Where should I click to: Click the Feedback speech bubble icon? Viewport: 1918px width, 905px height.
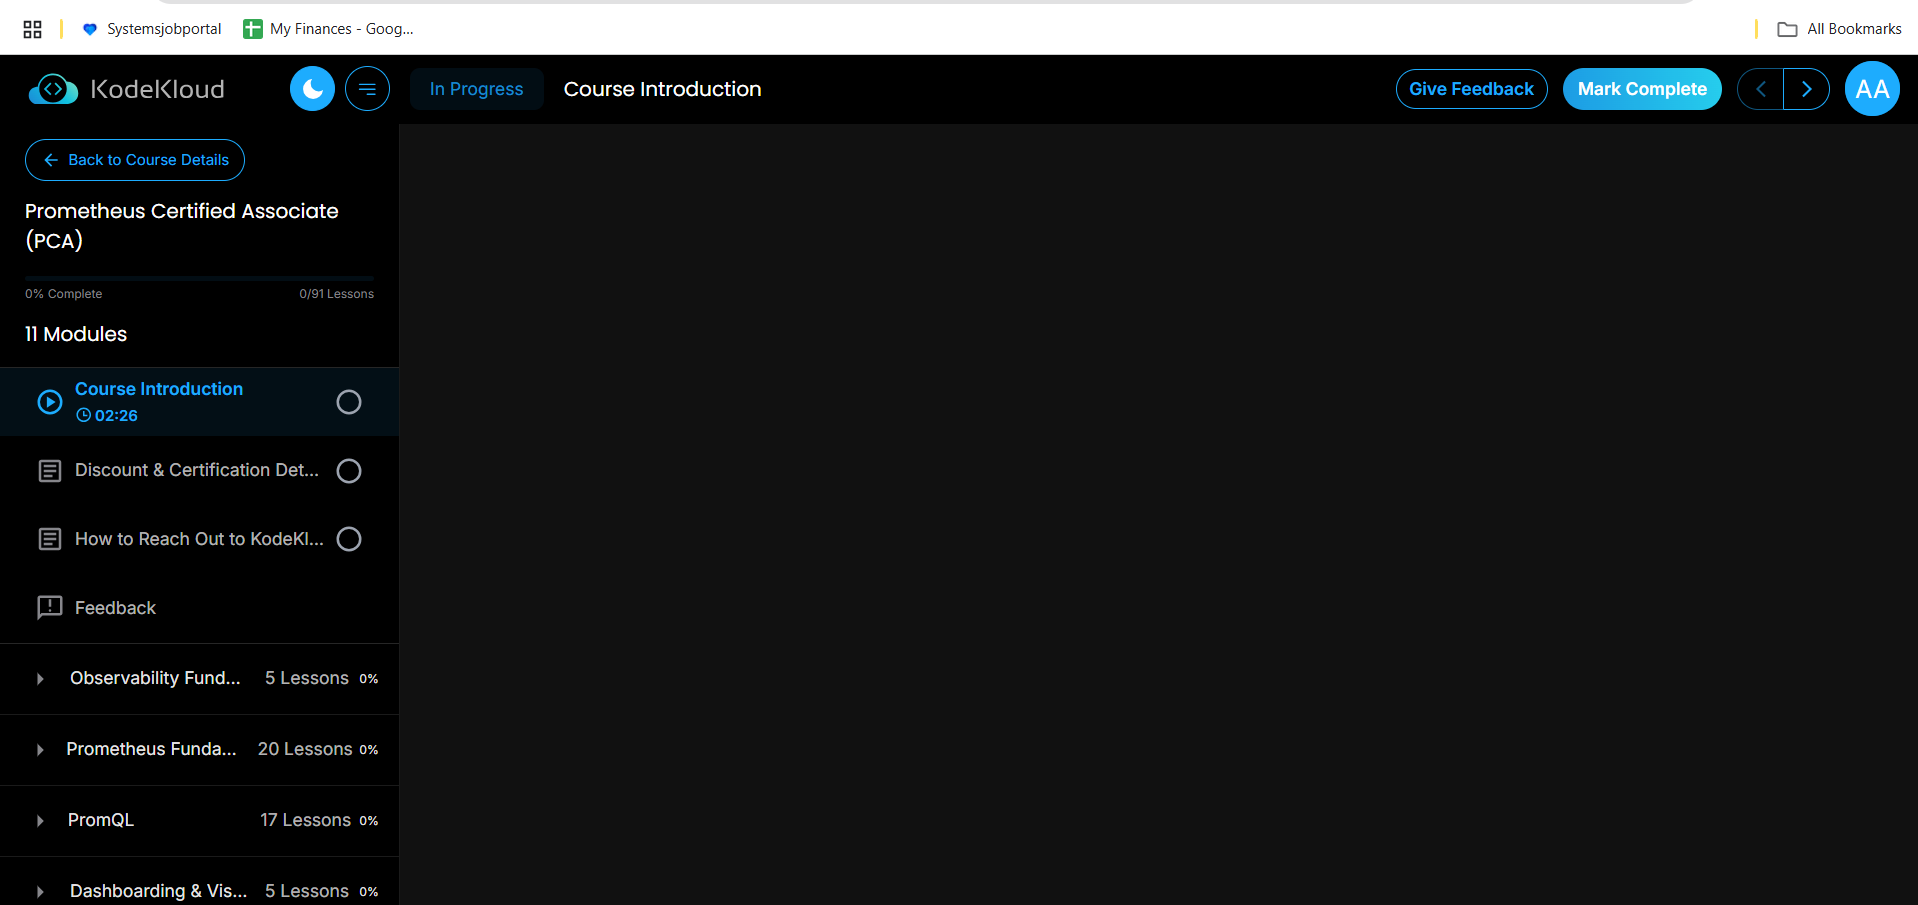click(50, 608)
